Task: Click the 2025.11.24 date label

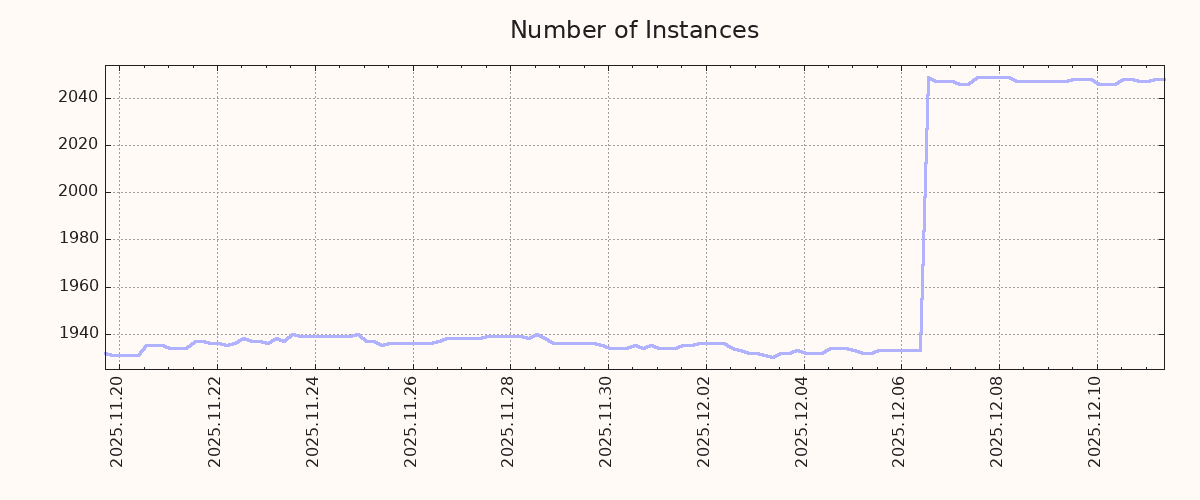Action: (313, 421)
